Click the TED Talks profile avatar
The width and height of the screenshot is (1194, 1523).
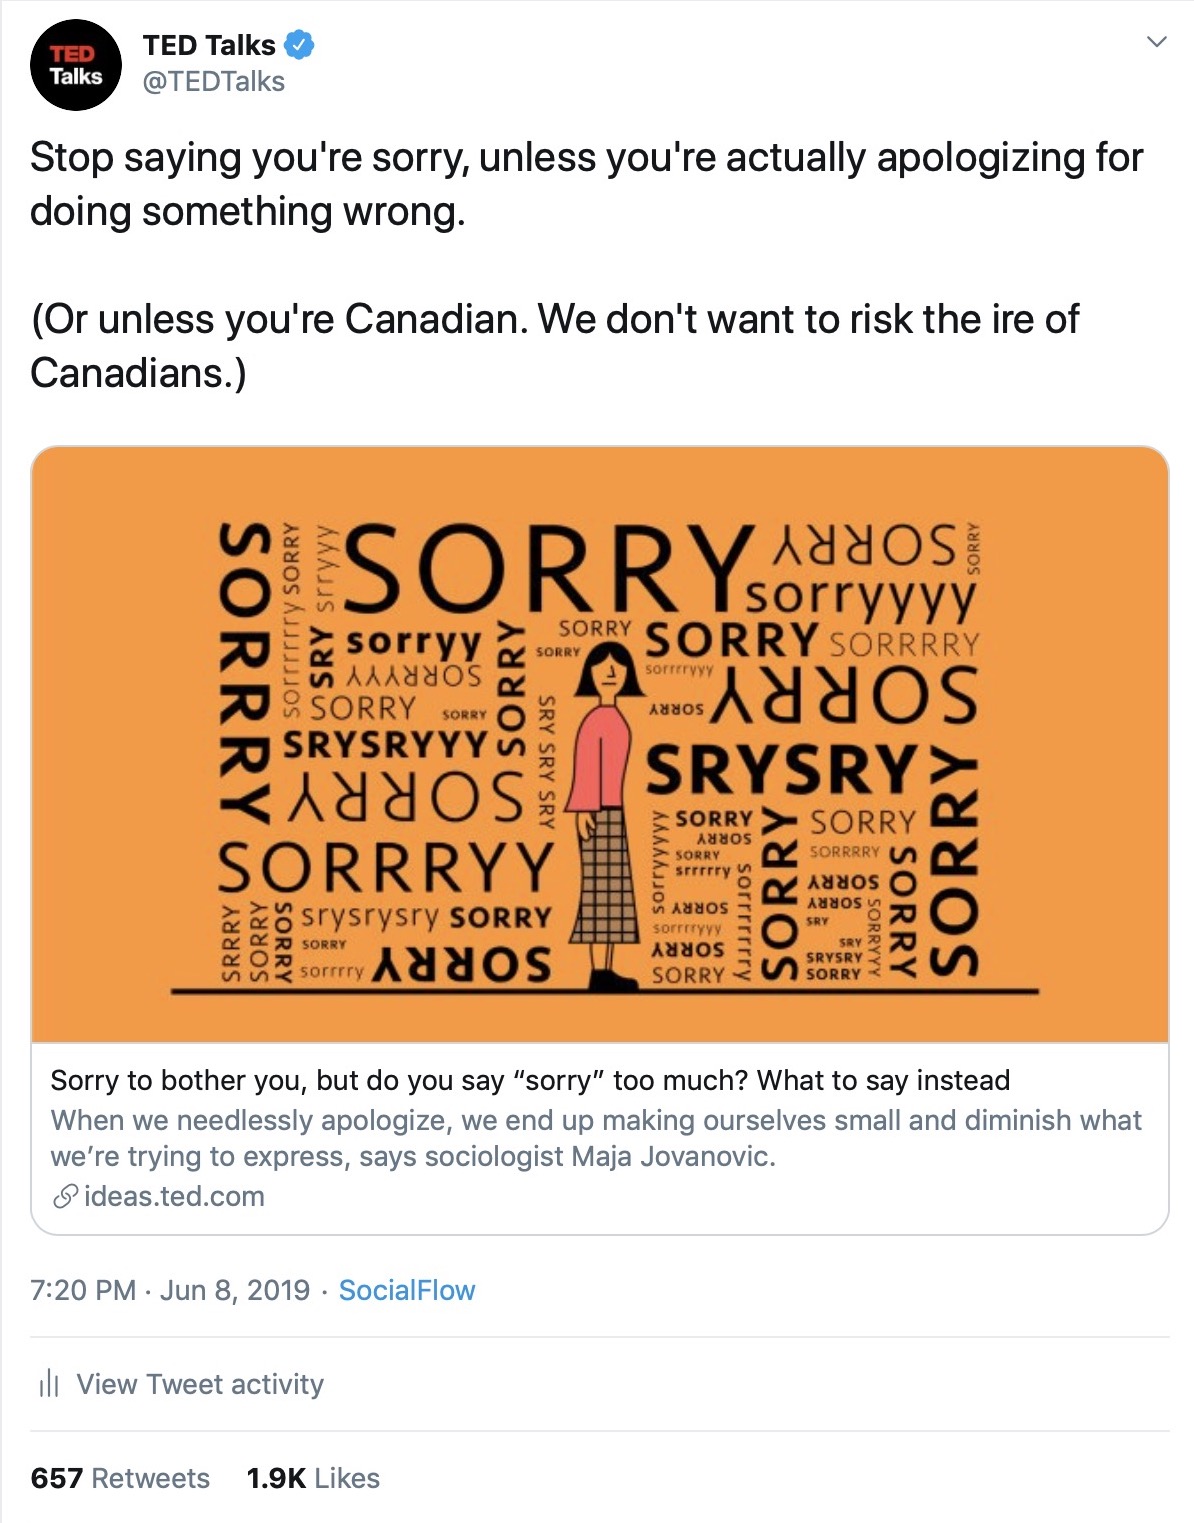coord(75,65)
